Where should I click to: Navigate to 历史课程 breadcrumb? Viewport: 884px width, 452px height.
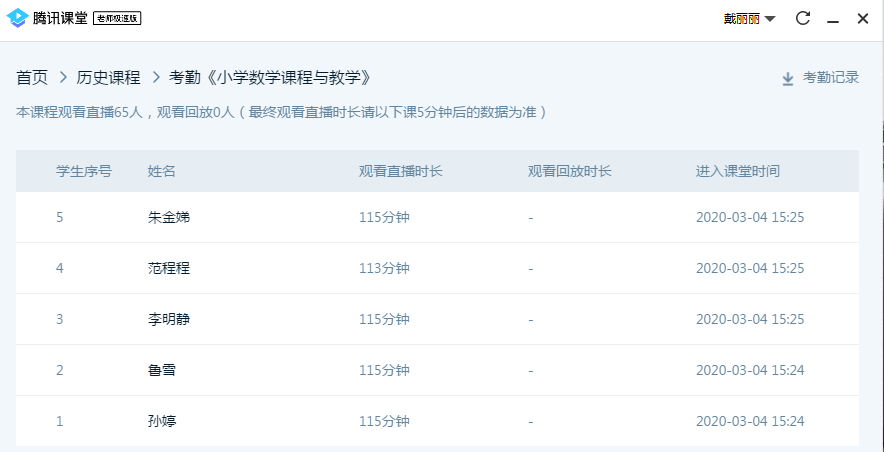click(108, 77)
